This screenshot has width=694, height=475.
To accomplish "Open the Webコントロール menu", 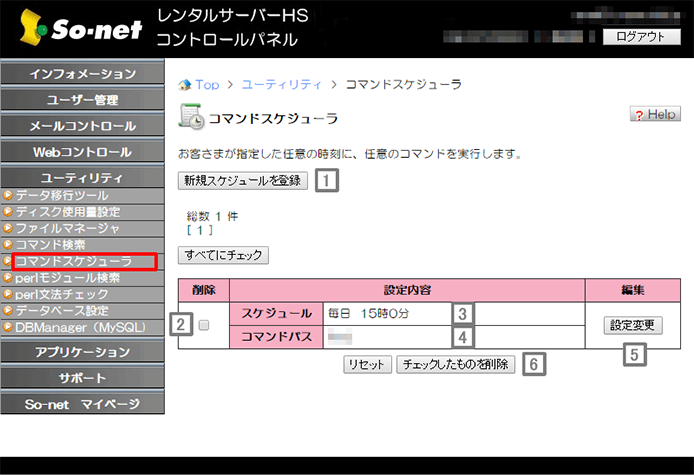I will (x=82, y=152).
